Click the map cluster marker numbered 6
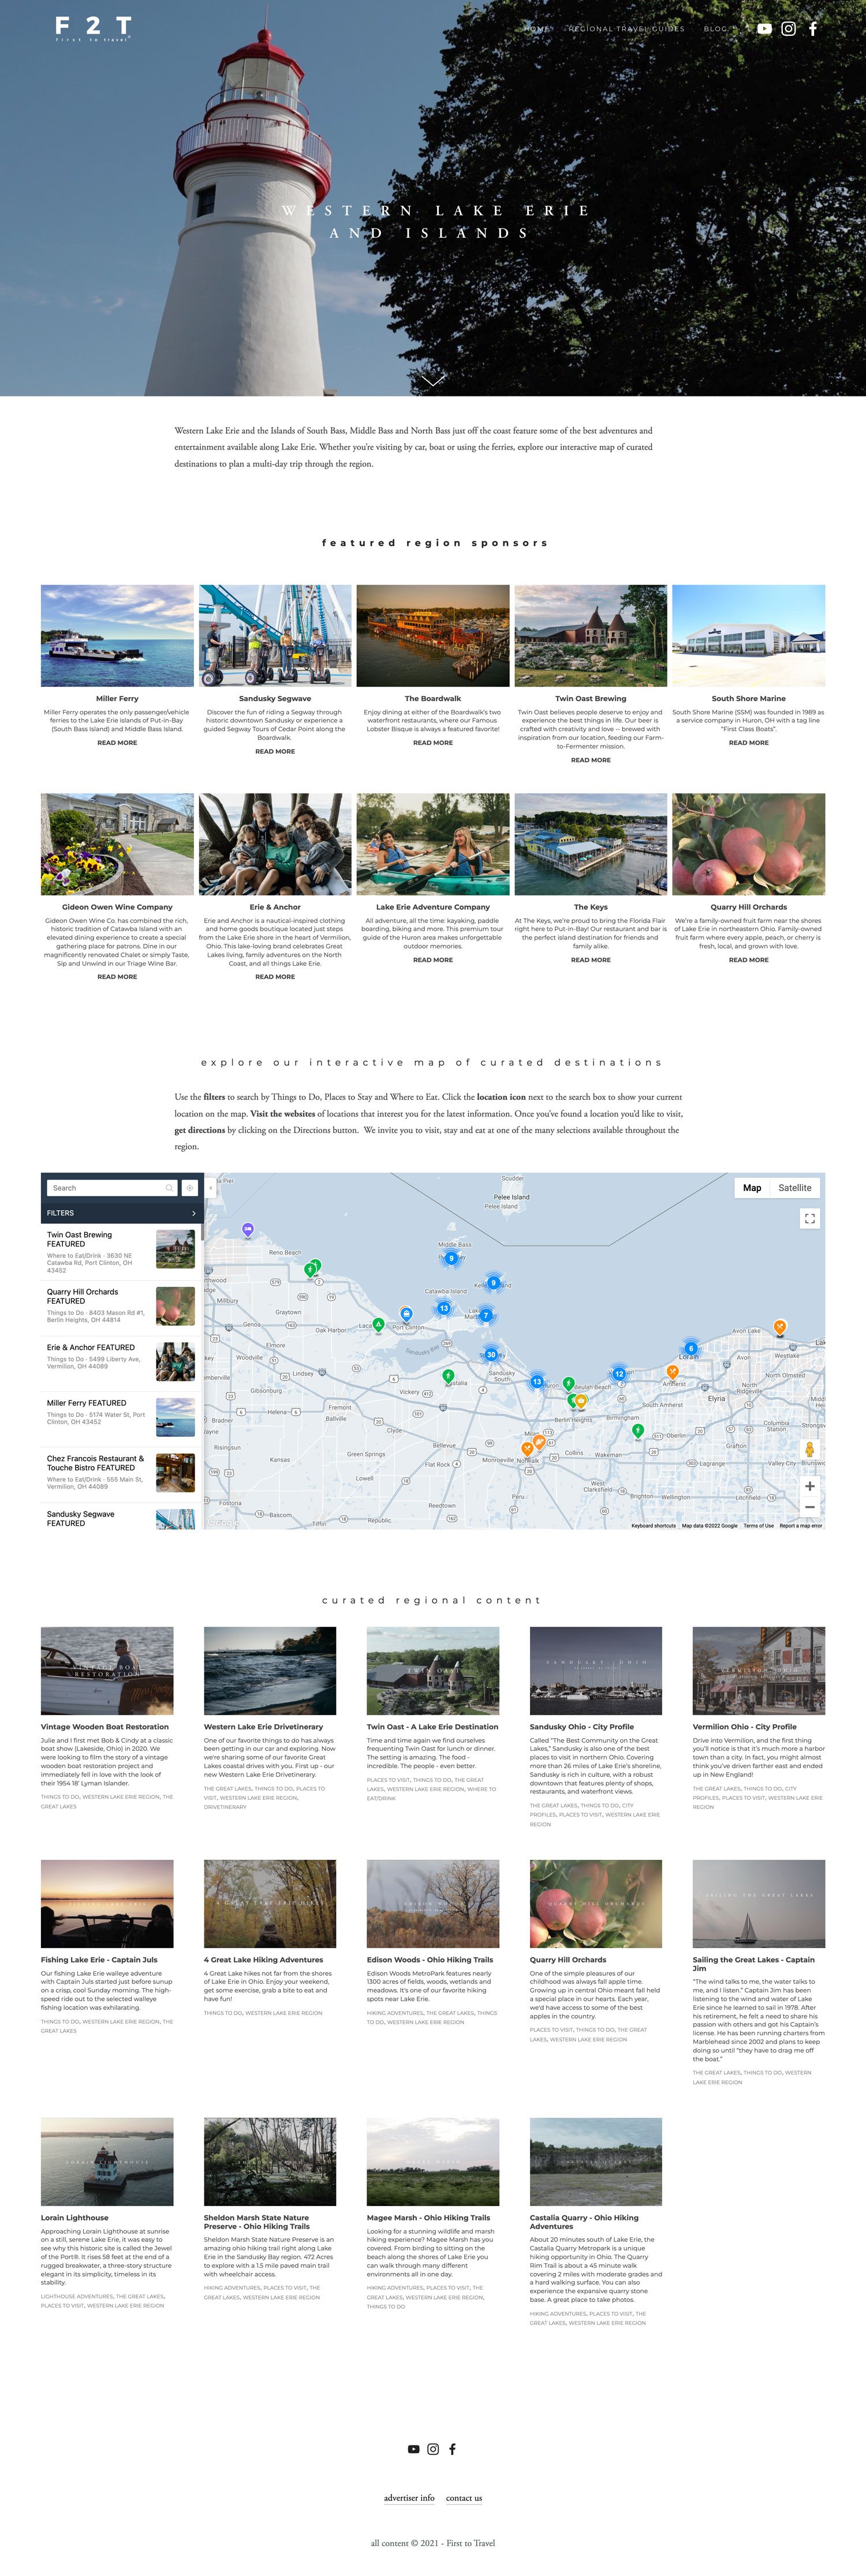This screenshot has width=866, height=2576. coord(690,1348)
